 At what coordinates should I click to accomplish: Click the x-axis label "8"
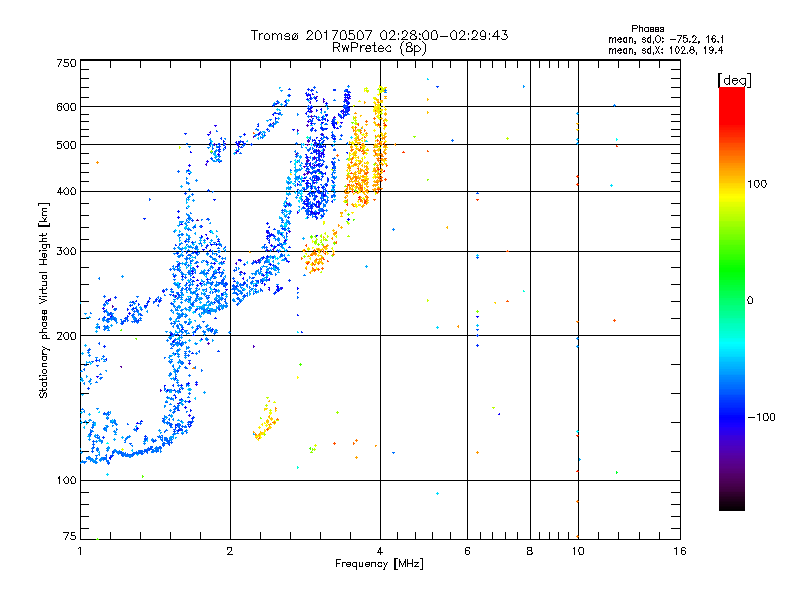[x=530, y=551]
